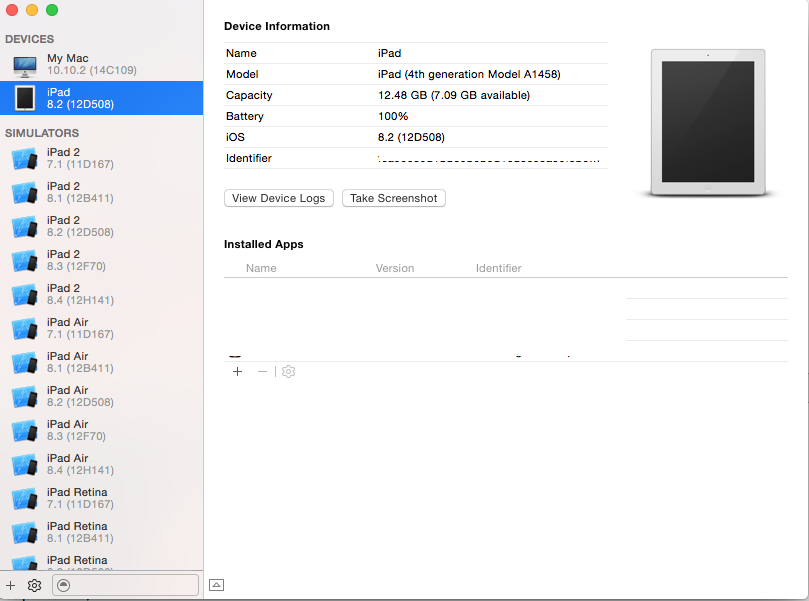The image size is (809, 601).
Task: Sort installed apps by Name column
Action: pos(261,268)
